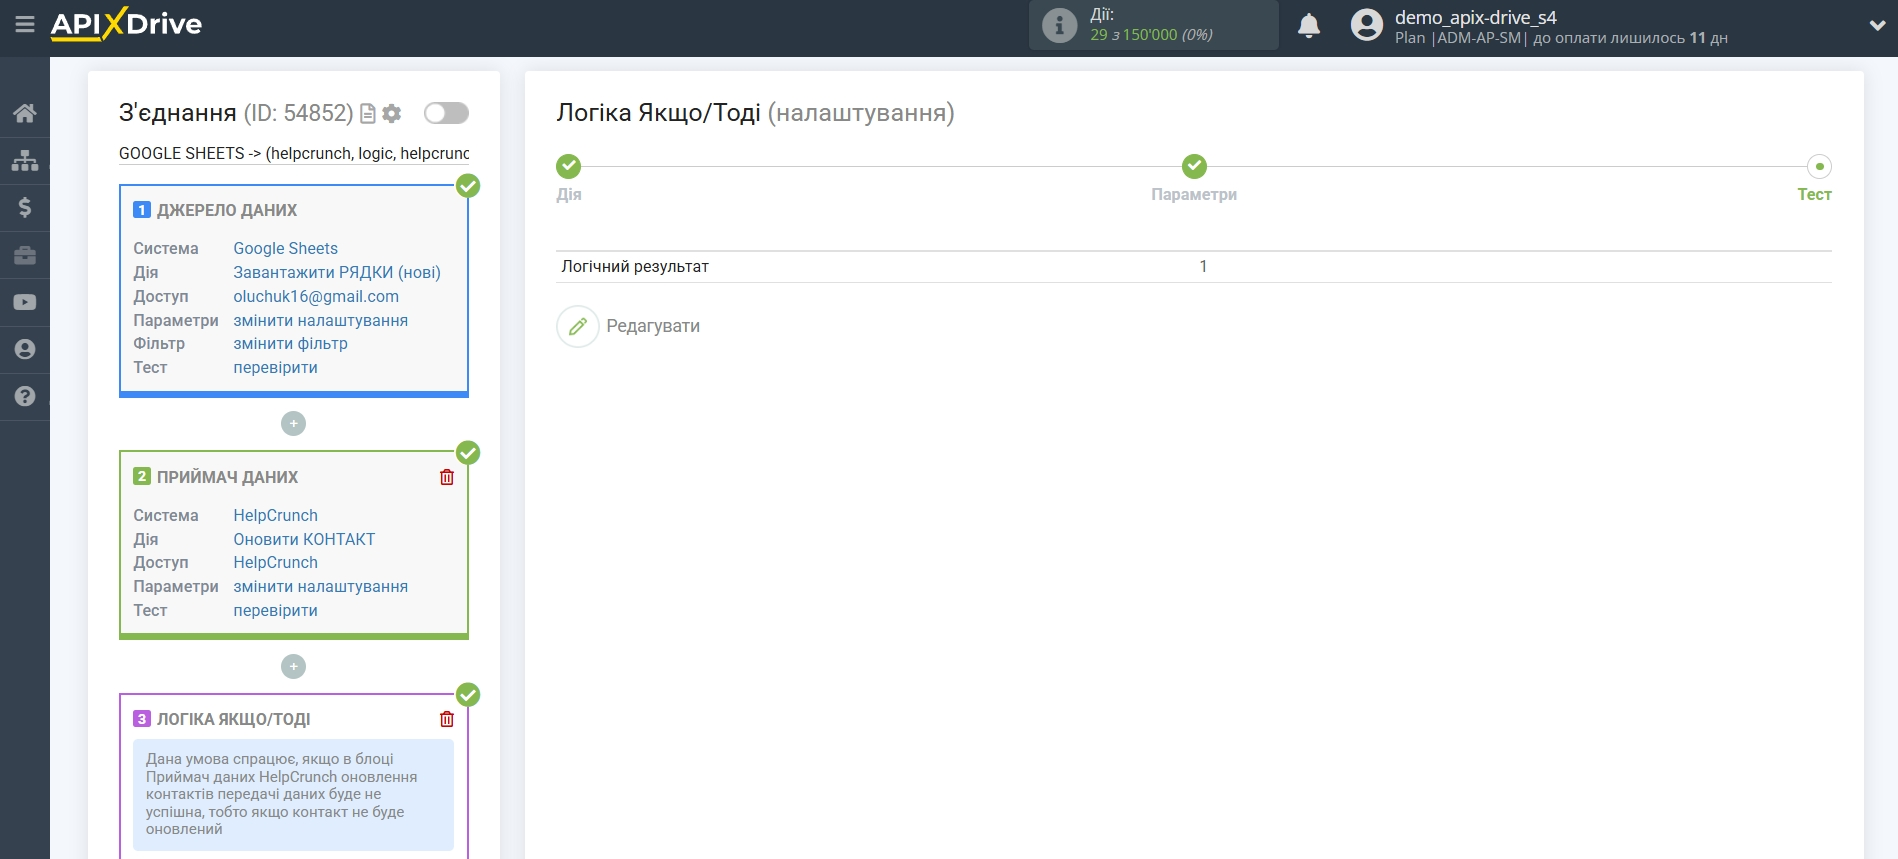This screenshot has width=1898, height=859.
Task: Open the video tutorials sidebar icon
Action: (25, 302)
